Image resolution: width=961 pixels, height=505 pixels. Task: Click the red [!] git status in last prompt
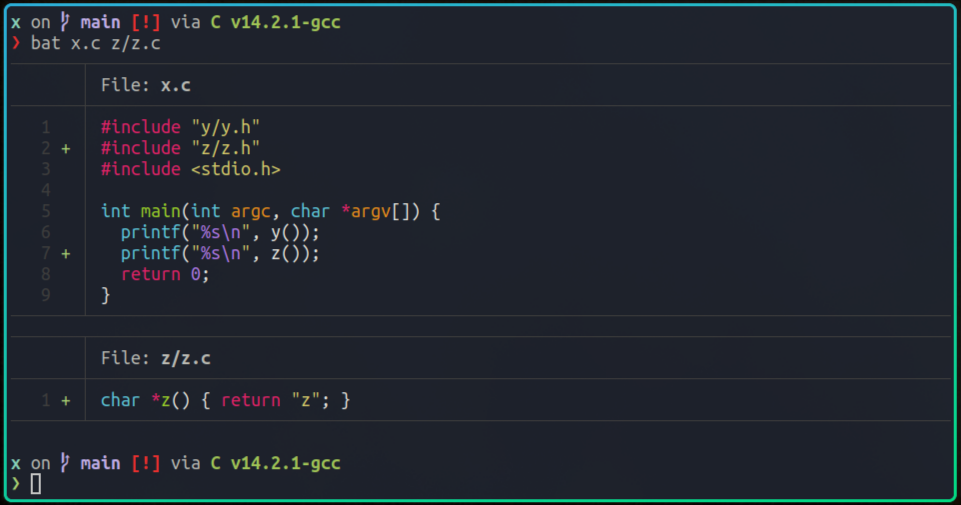(145, 463)
